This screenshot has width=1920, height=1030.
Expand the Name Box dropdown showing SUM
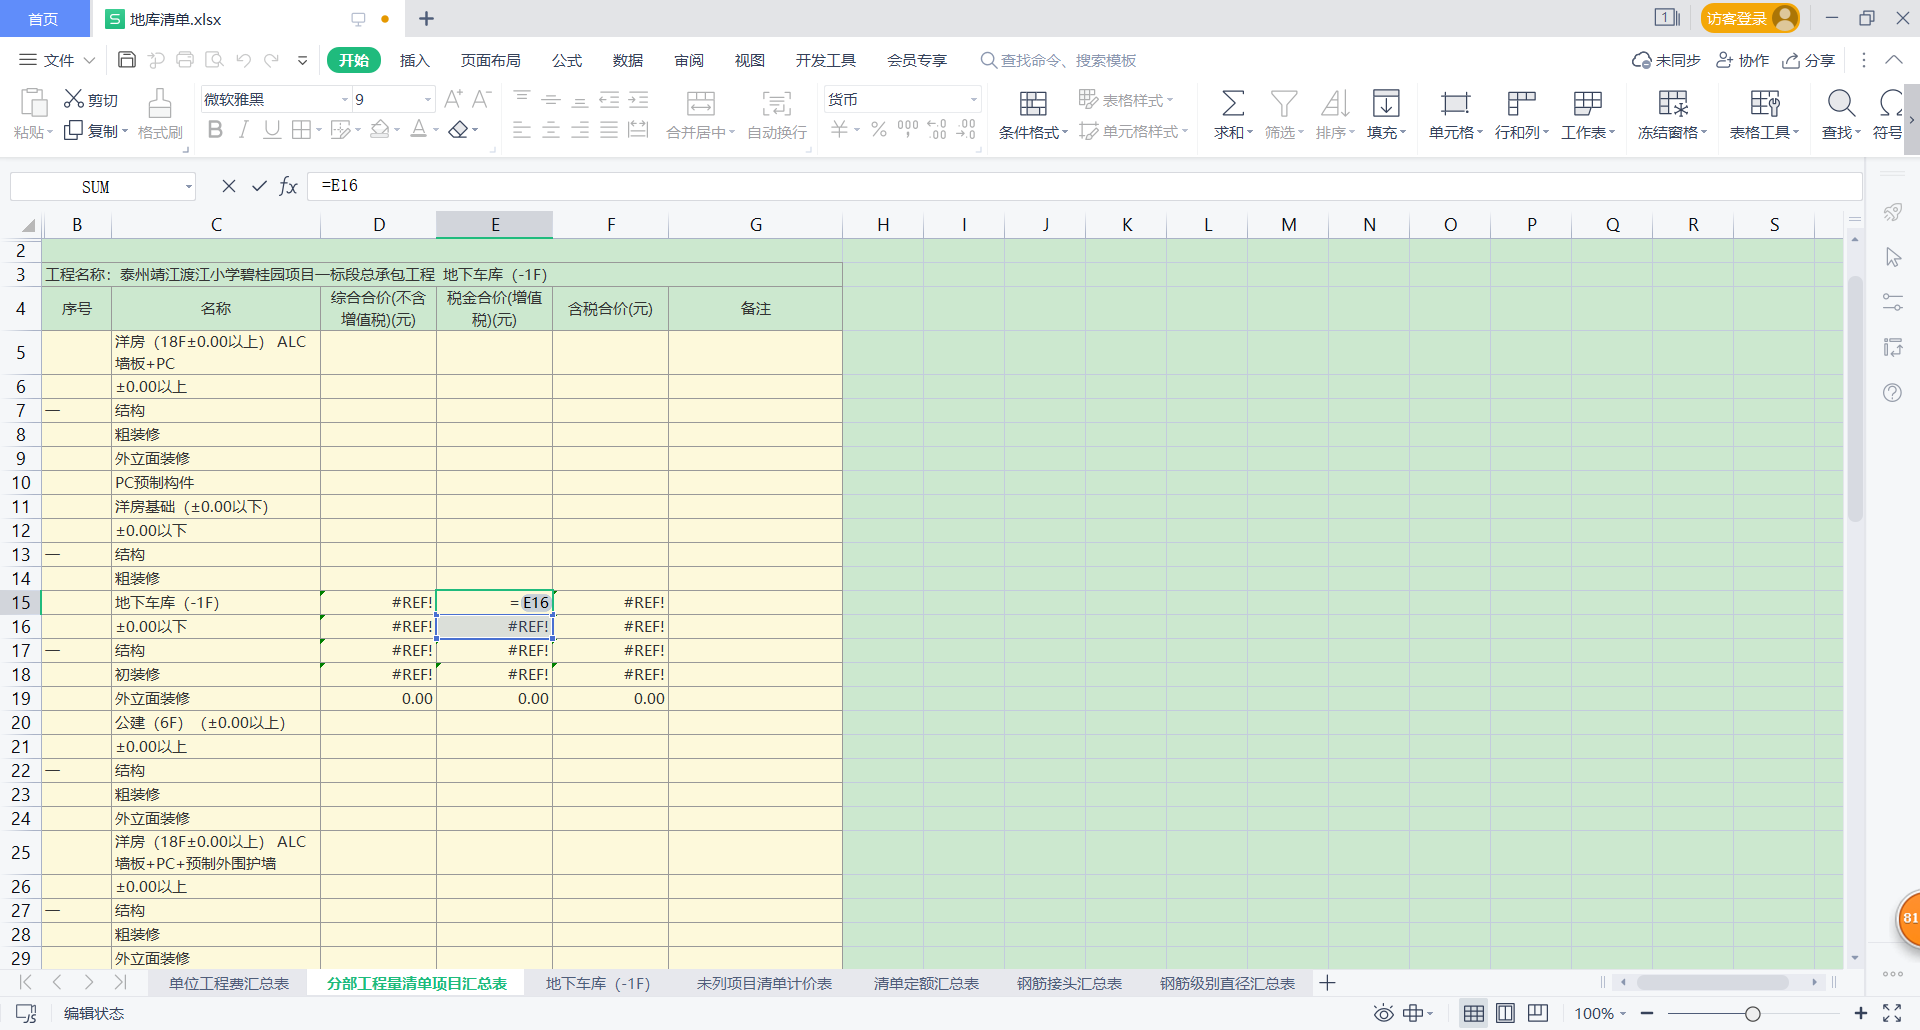188,187
